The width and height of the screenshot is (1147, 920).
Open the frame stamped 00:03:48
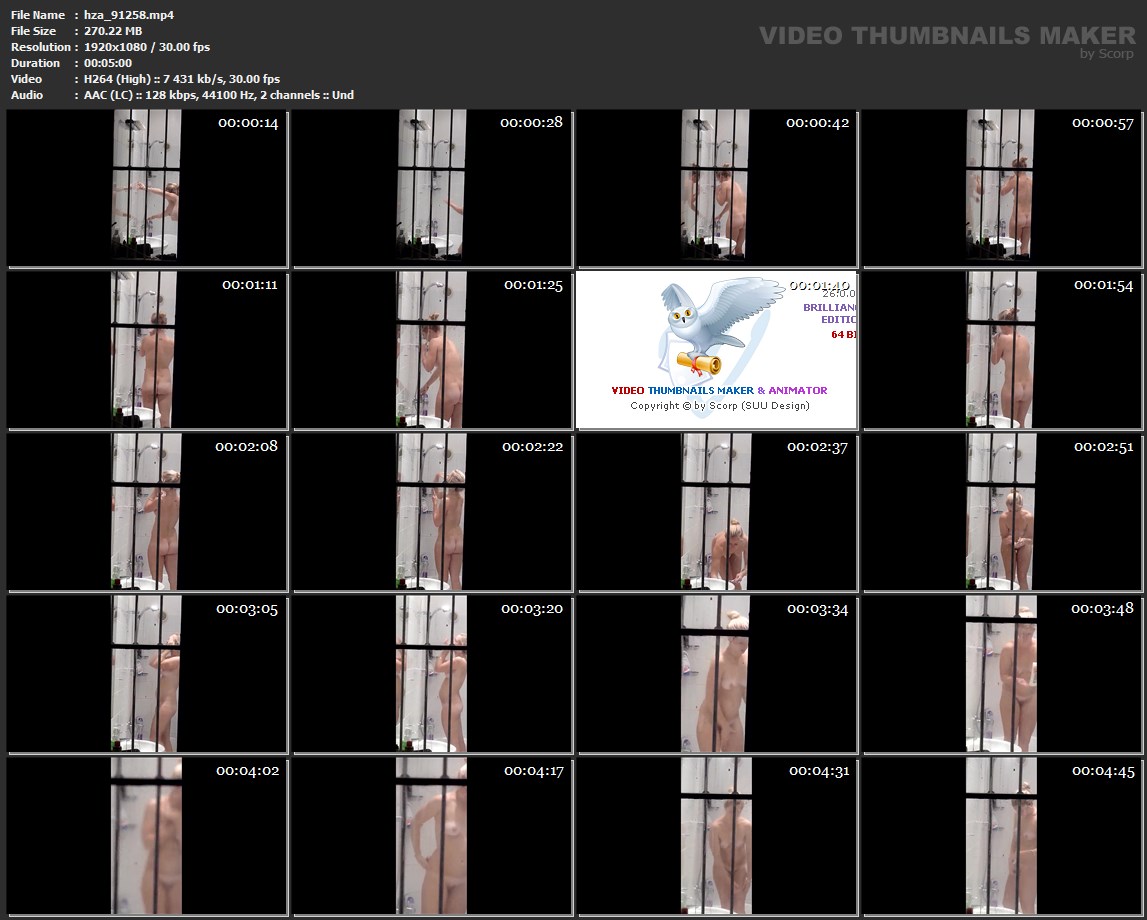click(x=1002, y=674)
